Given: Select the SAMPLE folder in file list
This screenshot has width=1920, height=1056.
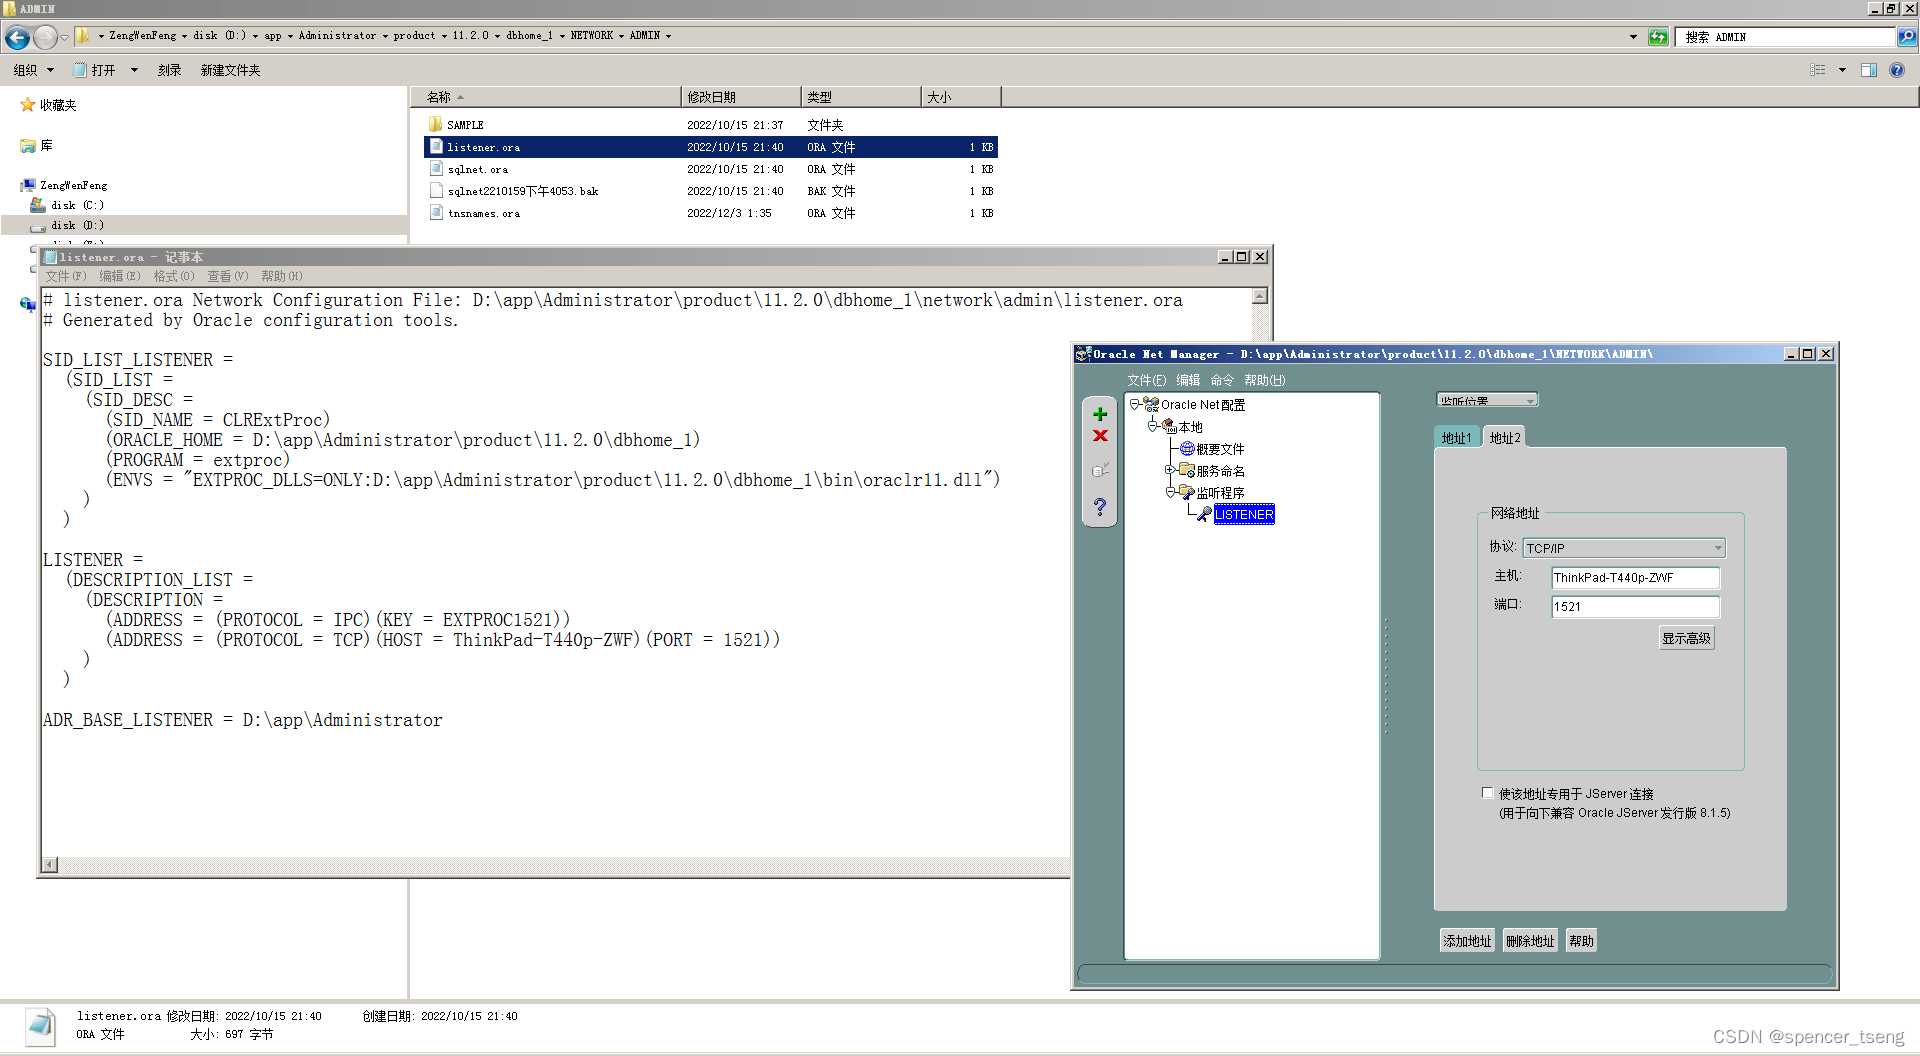Looking at the screenshot, I should (x=466, y=125).
